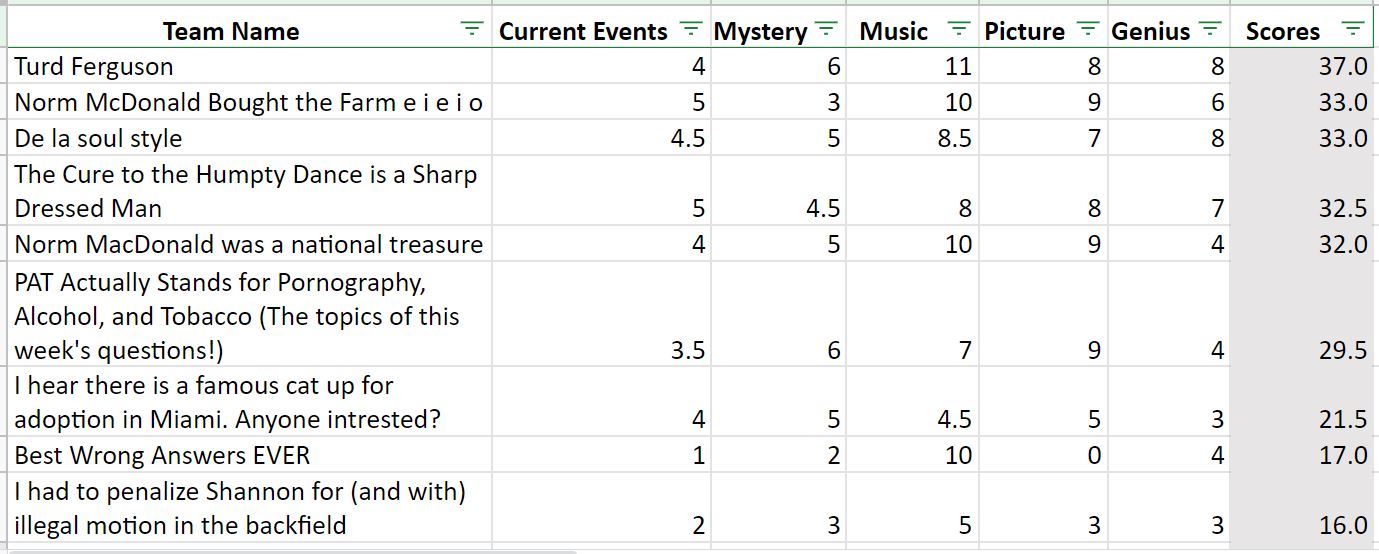The height and width of the screenshot is (554, 1379).
Task: Select the Turd Ferguson team cell
Action: [249, 66]
